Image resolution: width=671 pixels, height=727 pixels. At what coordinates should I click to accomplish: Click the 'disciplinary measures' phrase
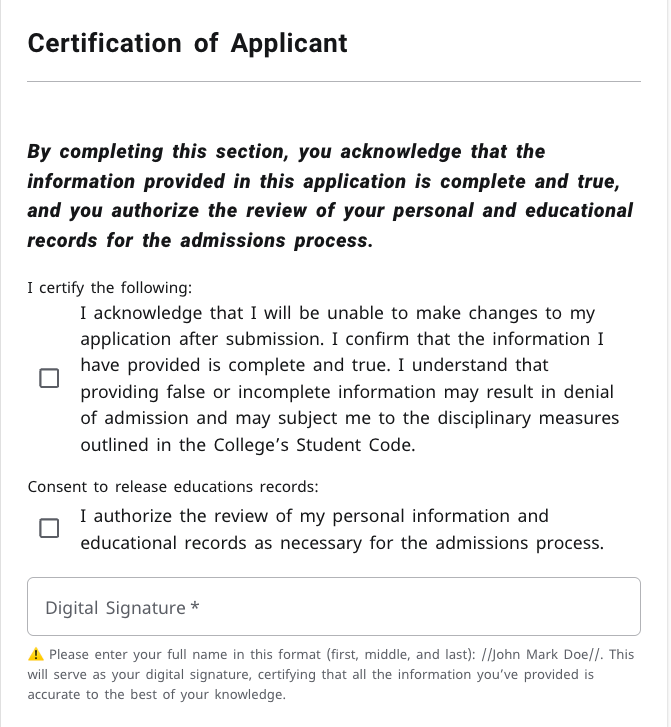point(528,419)
